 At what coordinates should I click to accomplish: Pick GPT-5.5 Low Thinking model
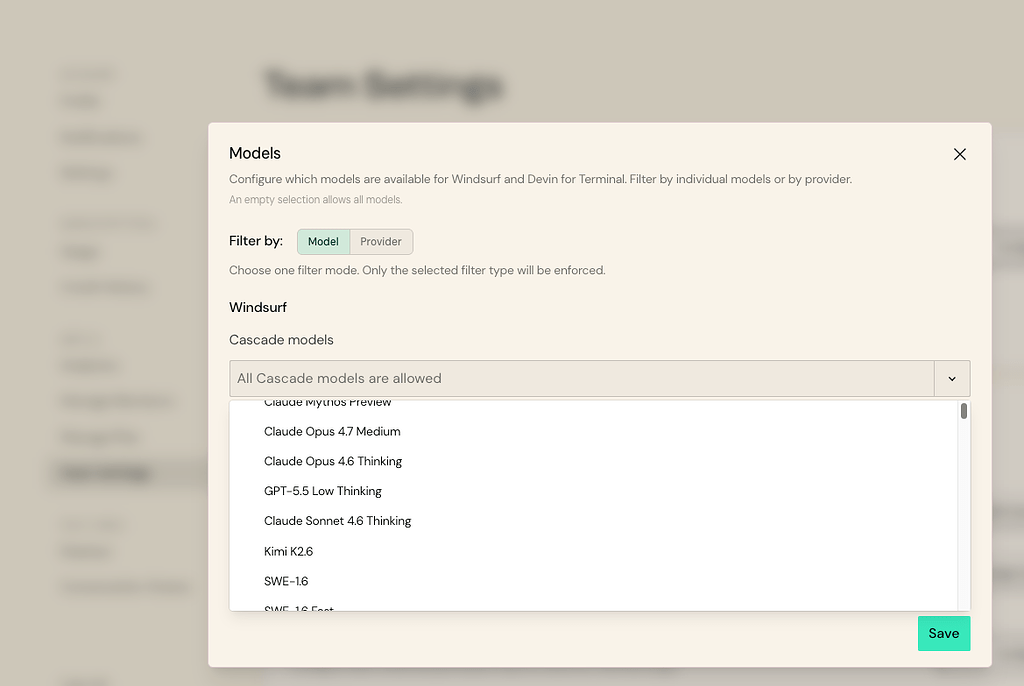tap(594, 491)
